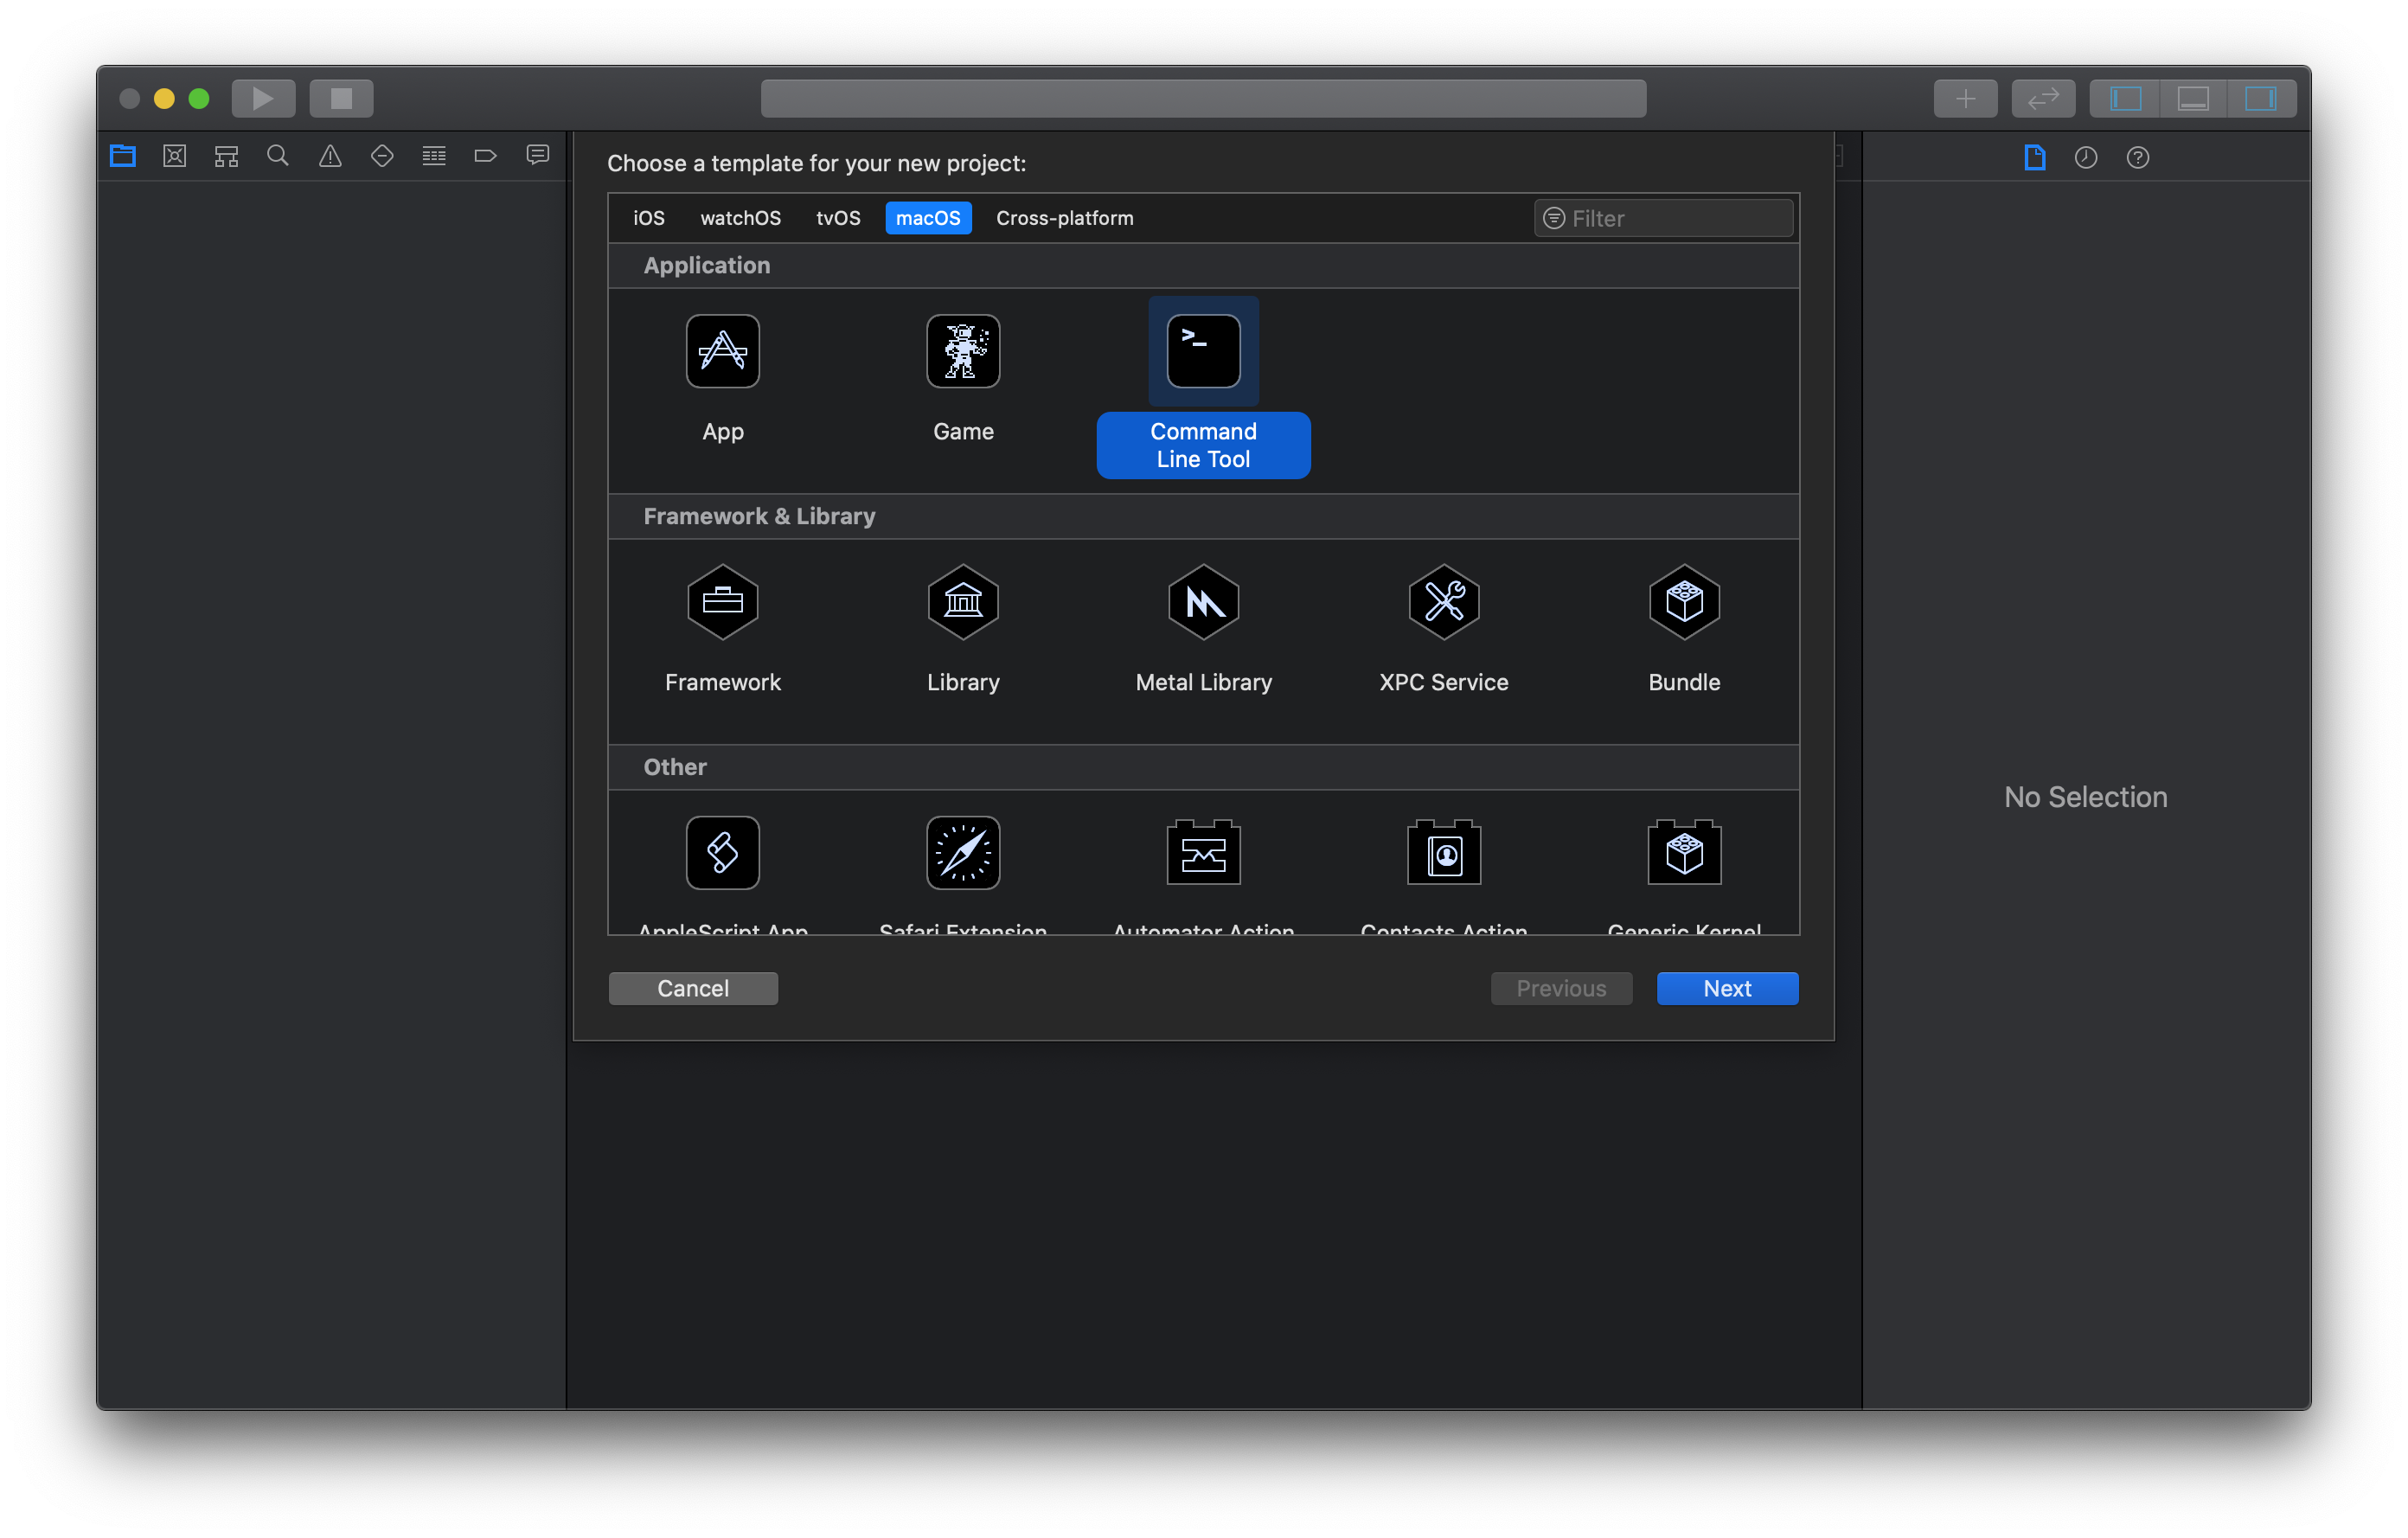Switch to the tvOS tab
Viewport: 2408px width, 1538px height.
pyautogui.click(x=837, y=218)
